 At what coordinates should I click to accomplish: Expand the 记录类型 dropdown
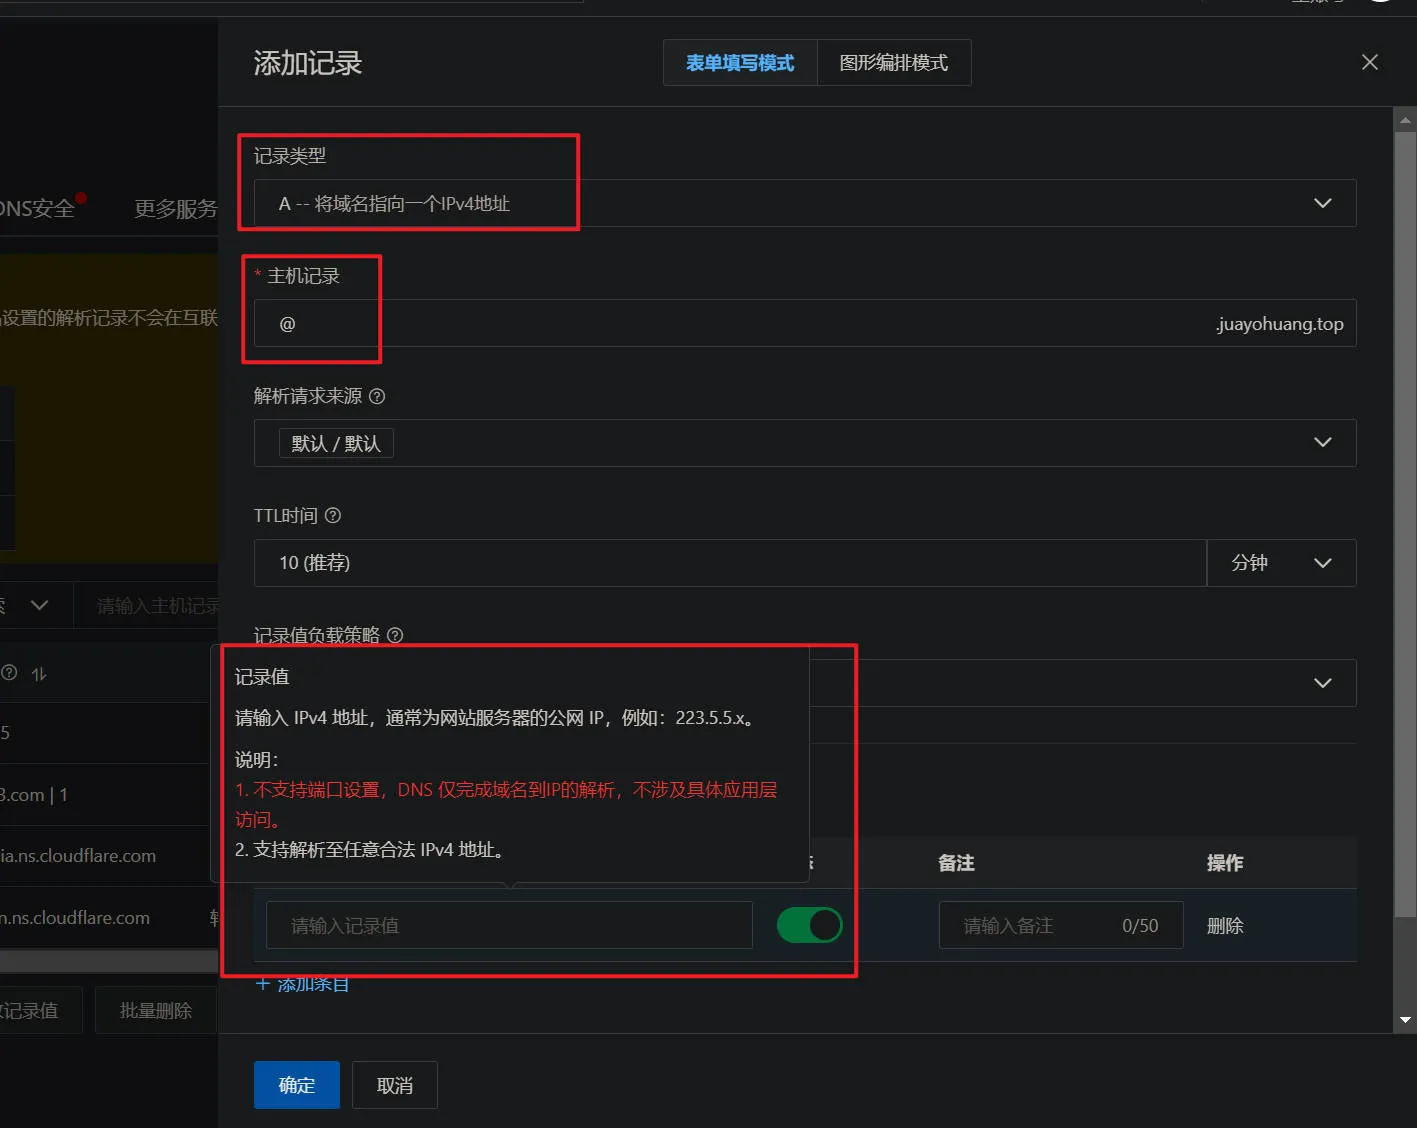(1322, 203)
